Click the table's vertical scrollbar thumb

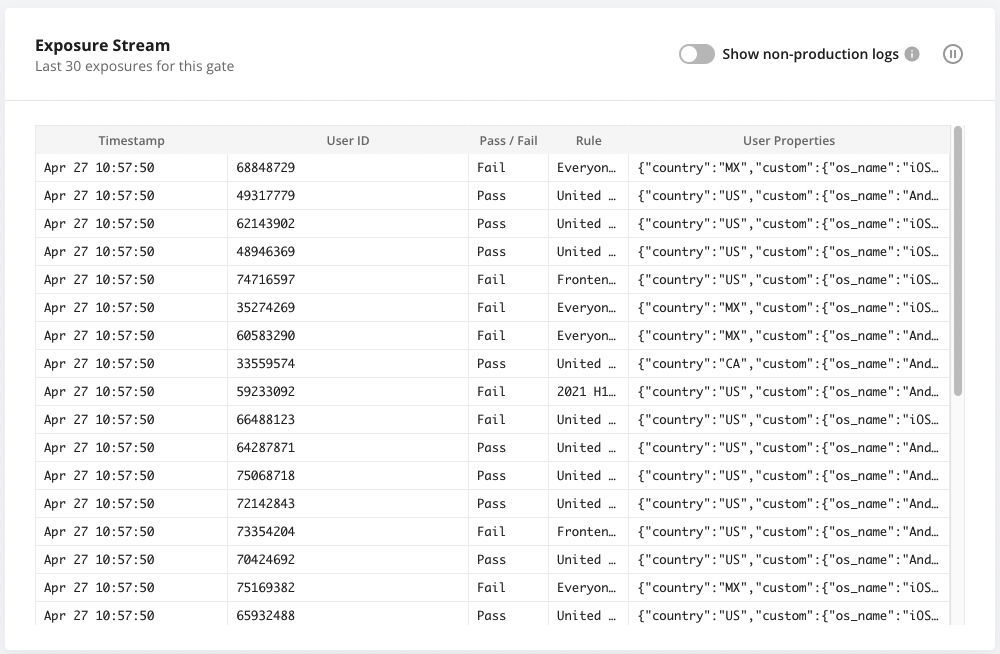(x=957, y=261)
